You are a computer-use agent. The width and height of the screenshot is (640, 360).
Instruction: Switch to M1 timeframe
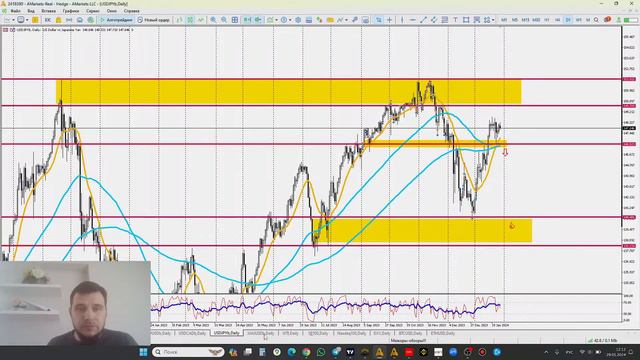[504, 20]
